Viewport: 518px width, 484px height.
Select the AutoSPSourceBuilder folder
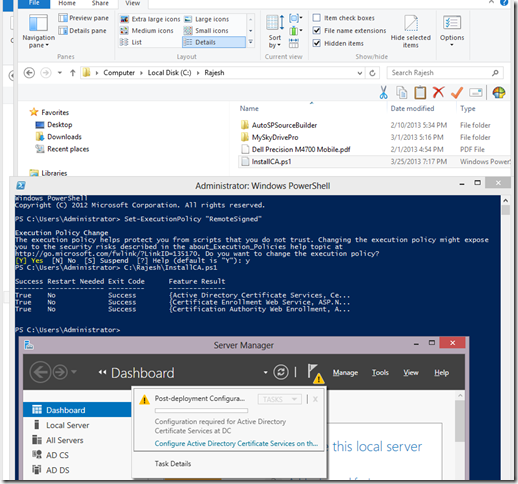[284, 125]
